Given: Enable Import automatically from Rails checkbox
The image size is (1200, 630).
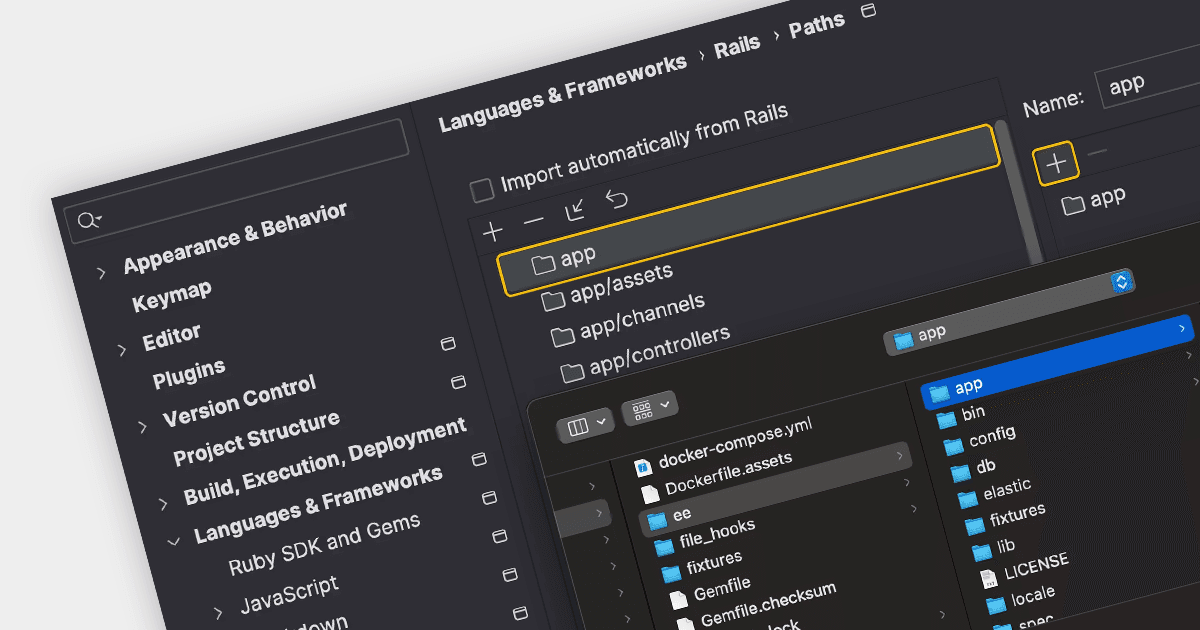Looking at the screenshot, I should [482, 189].
